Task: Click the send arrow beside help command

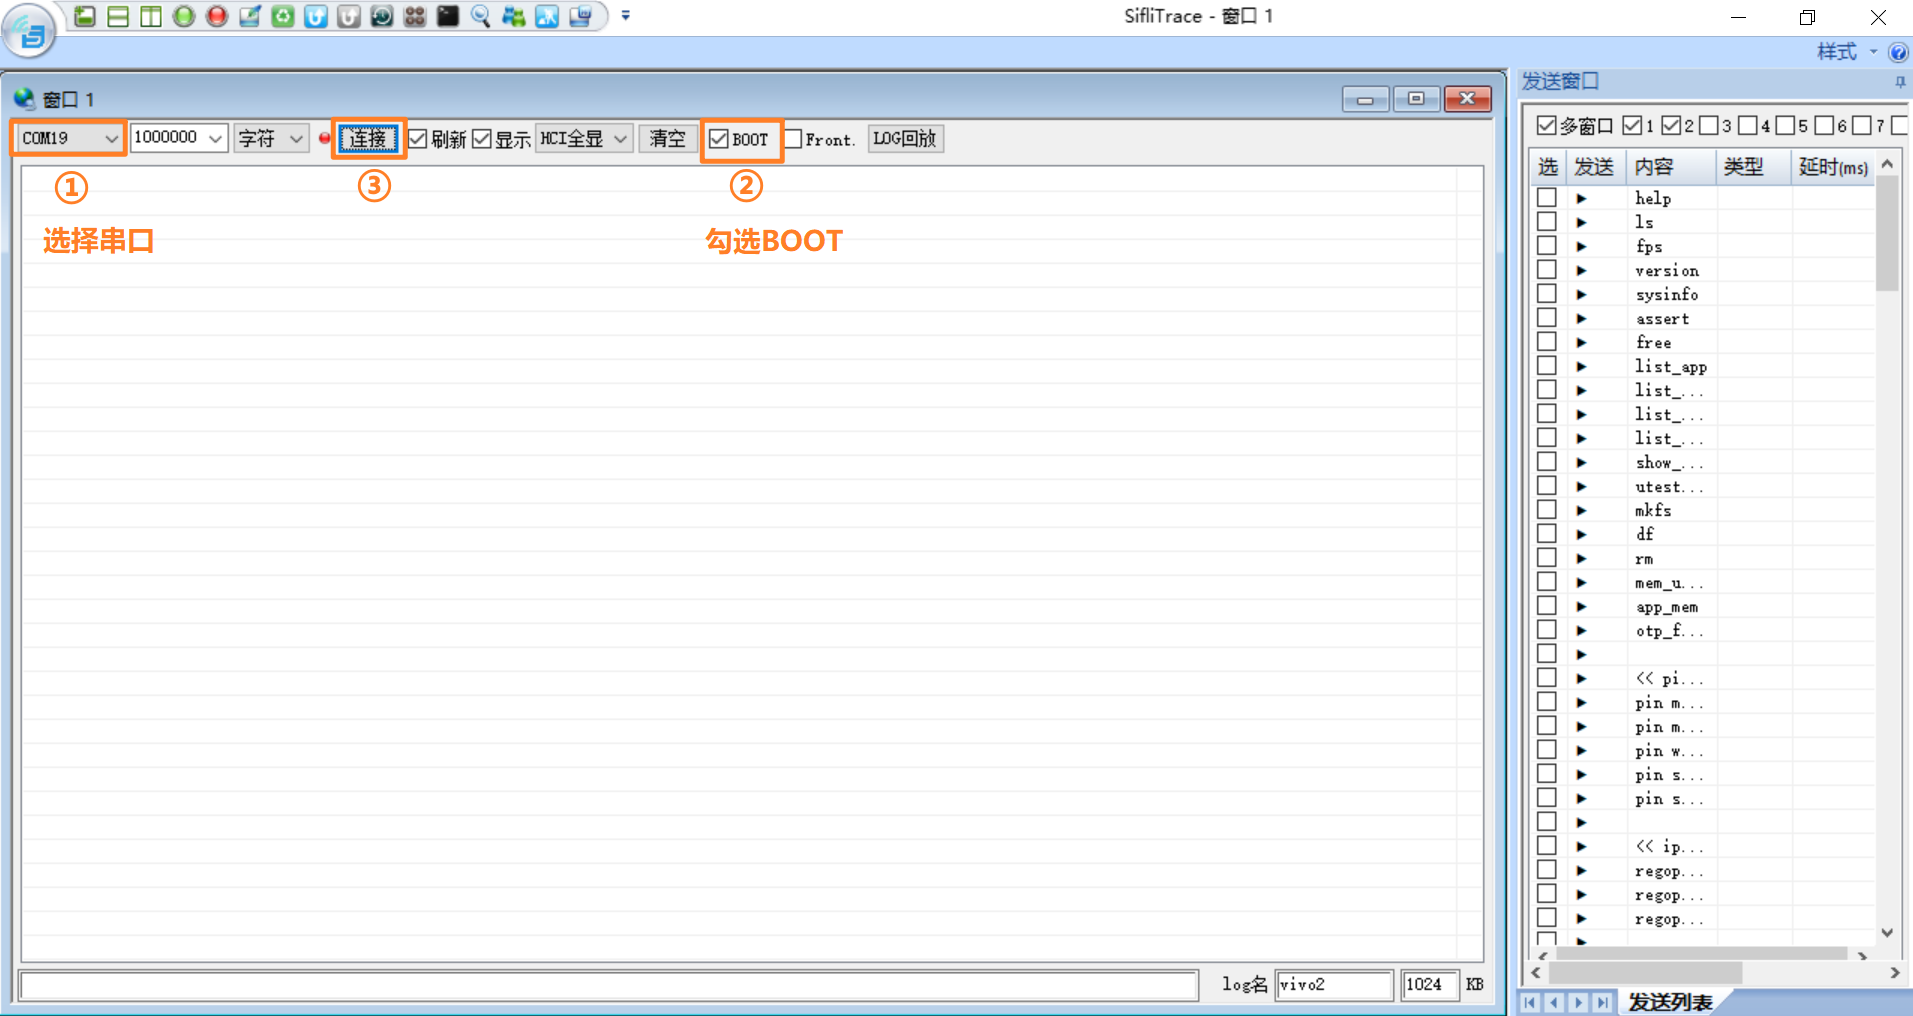Action: pos(1581,198)
